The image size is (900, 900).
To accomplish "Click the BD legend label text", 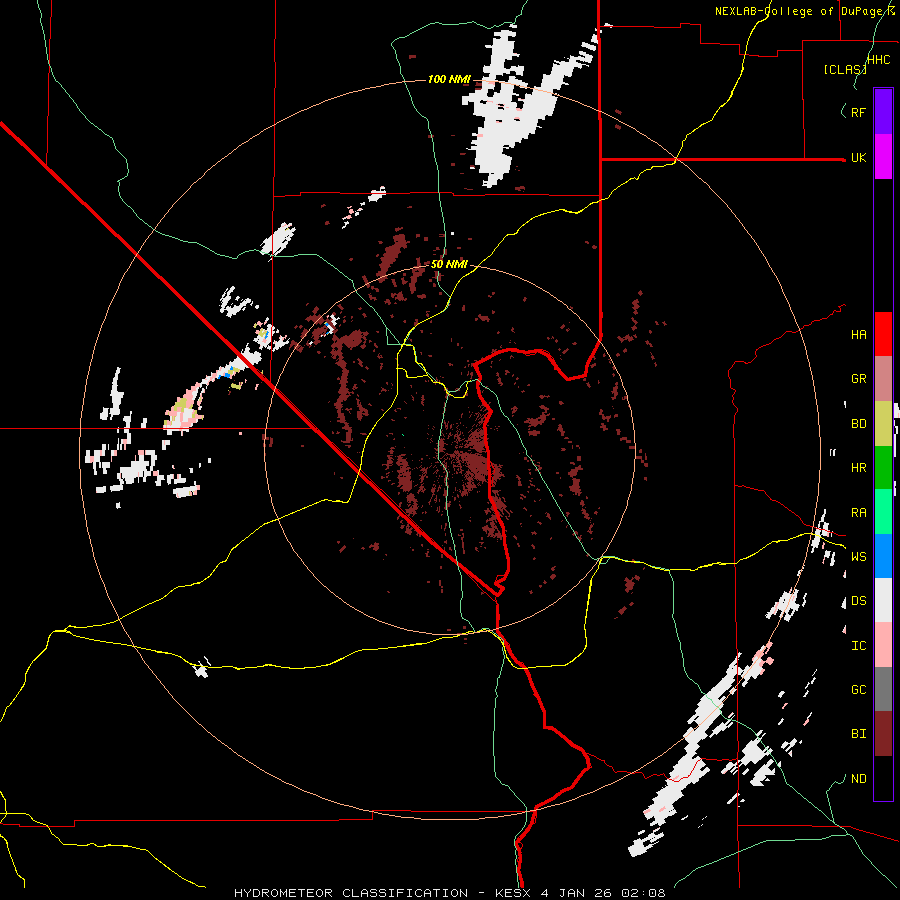I will pyautogui.click(x=858, y=424).
